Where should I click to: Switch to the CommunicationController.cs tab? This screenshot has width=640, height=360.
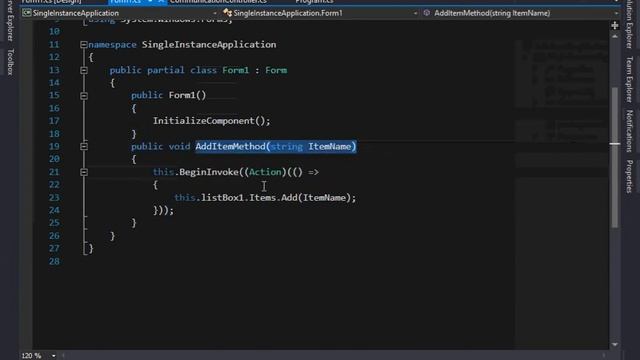[218, 2]
